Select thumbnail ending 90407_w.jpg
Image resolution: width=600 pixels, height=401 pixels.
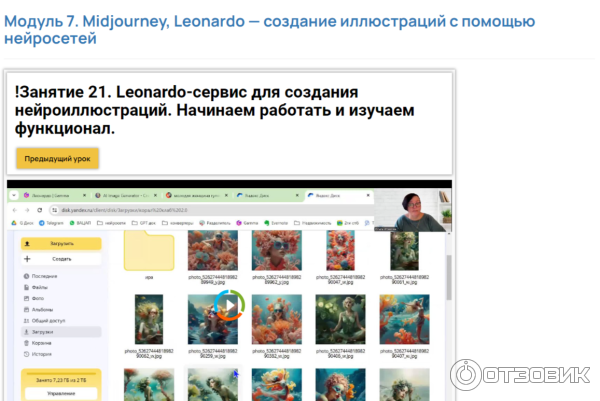pyautogui.click(x=404, y=319)
